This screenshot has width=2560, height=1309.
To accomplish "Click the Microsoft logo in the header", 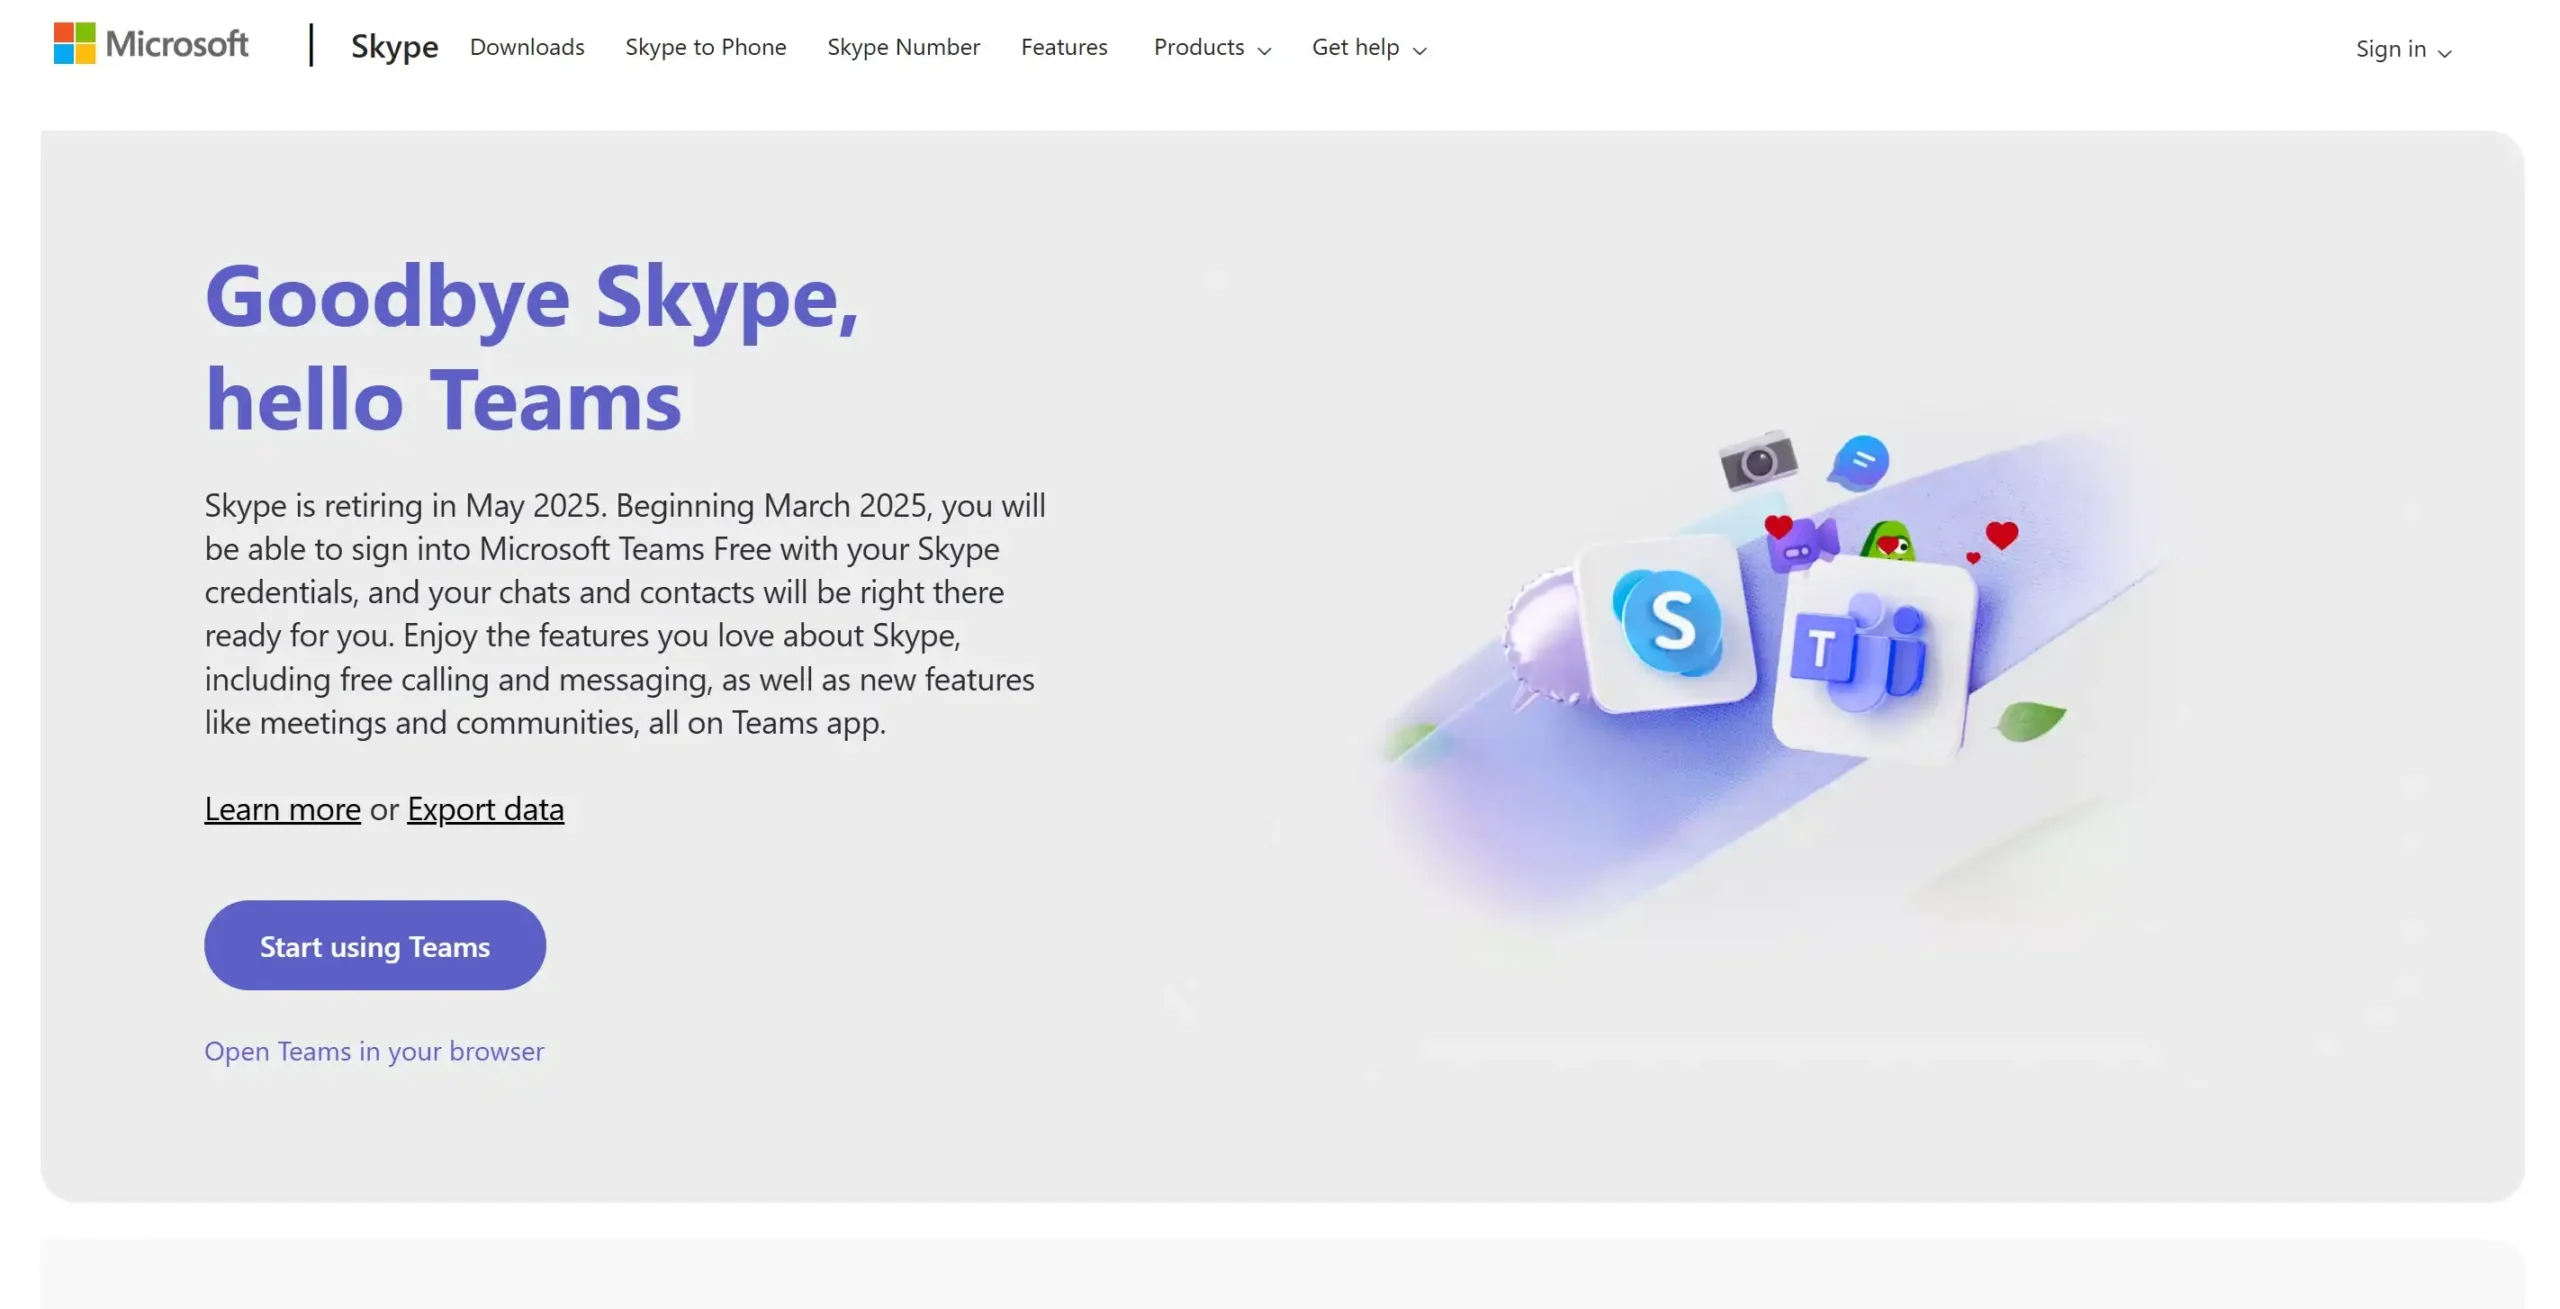I will (151, 44).
